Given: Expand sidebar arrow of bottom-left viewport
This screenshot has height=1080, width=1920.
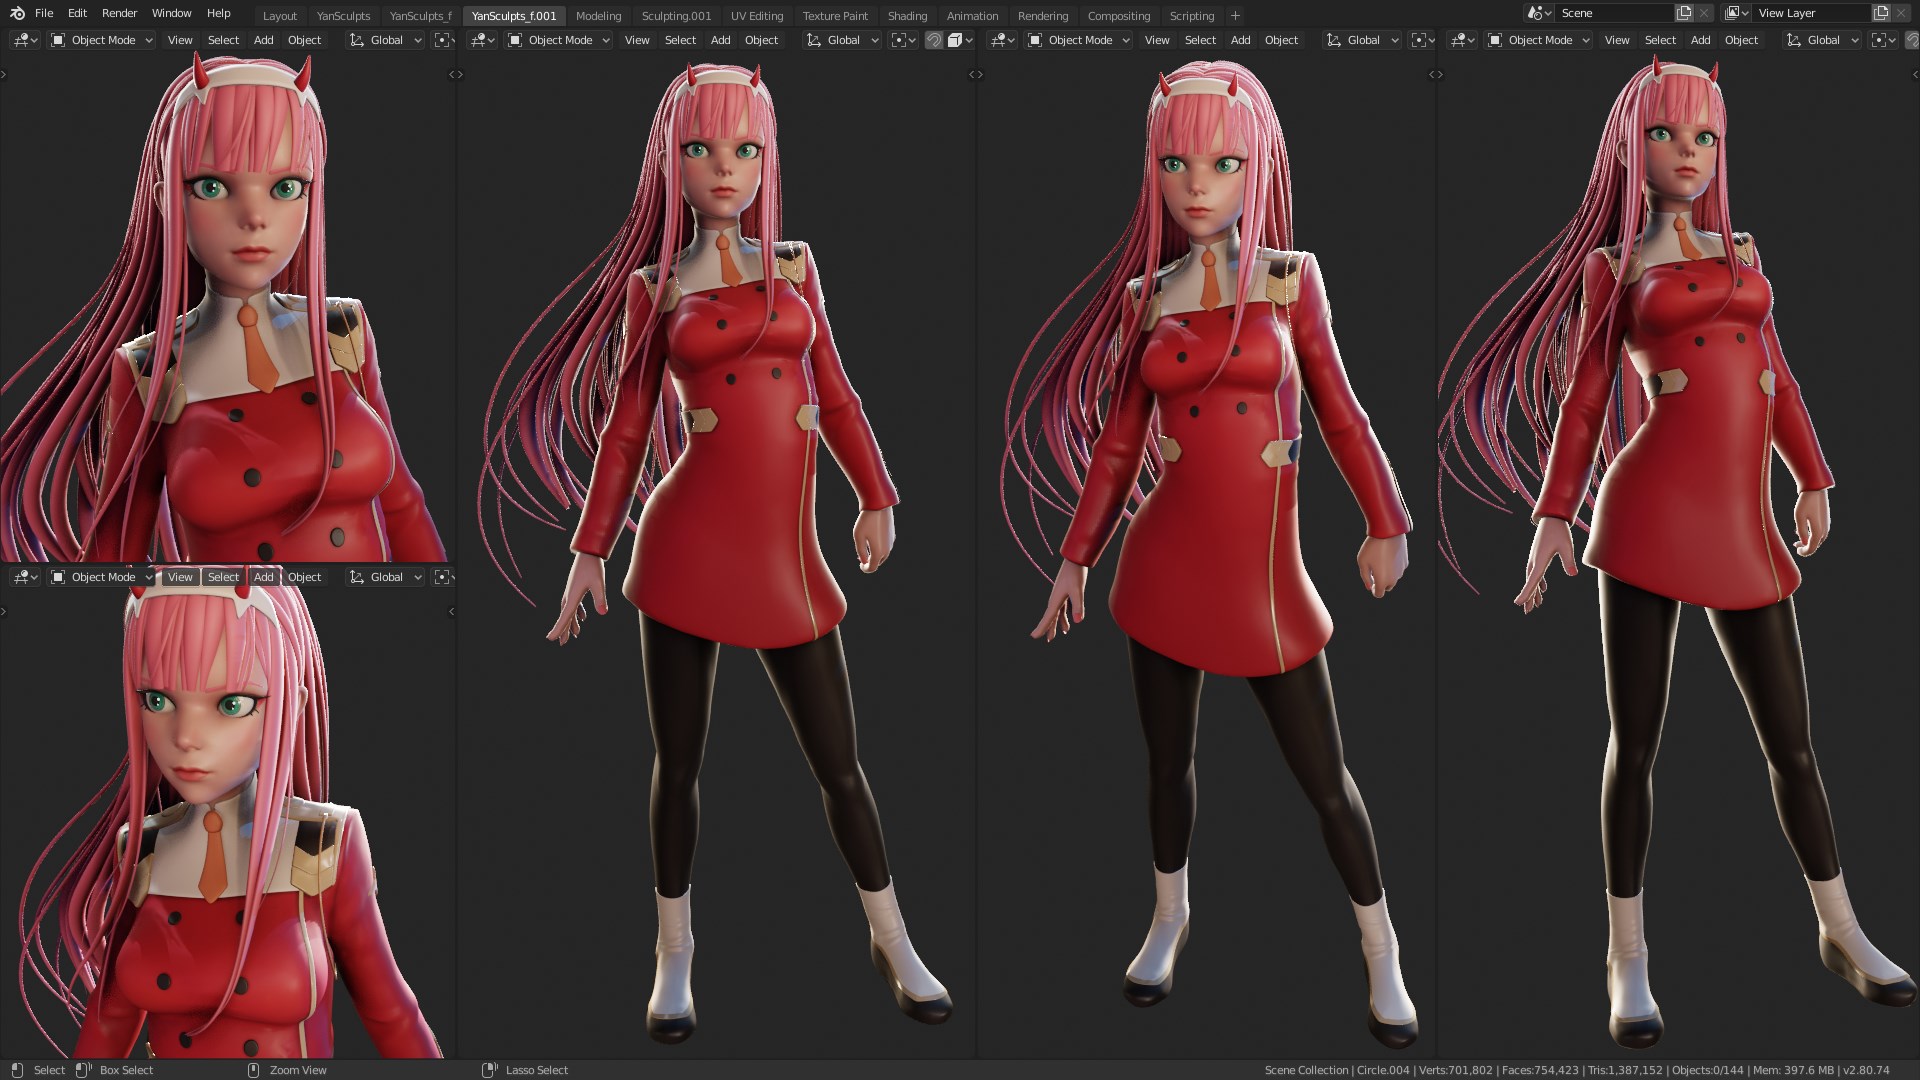Looking at the screenshot, I should pos(451,612).
